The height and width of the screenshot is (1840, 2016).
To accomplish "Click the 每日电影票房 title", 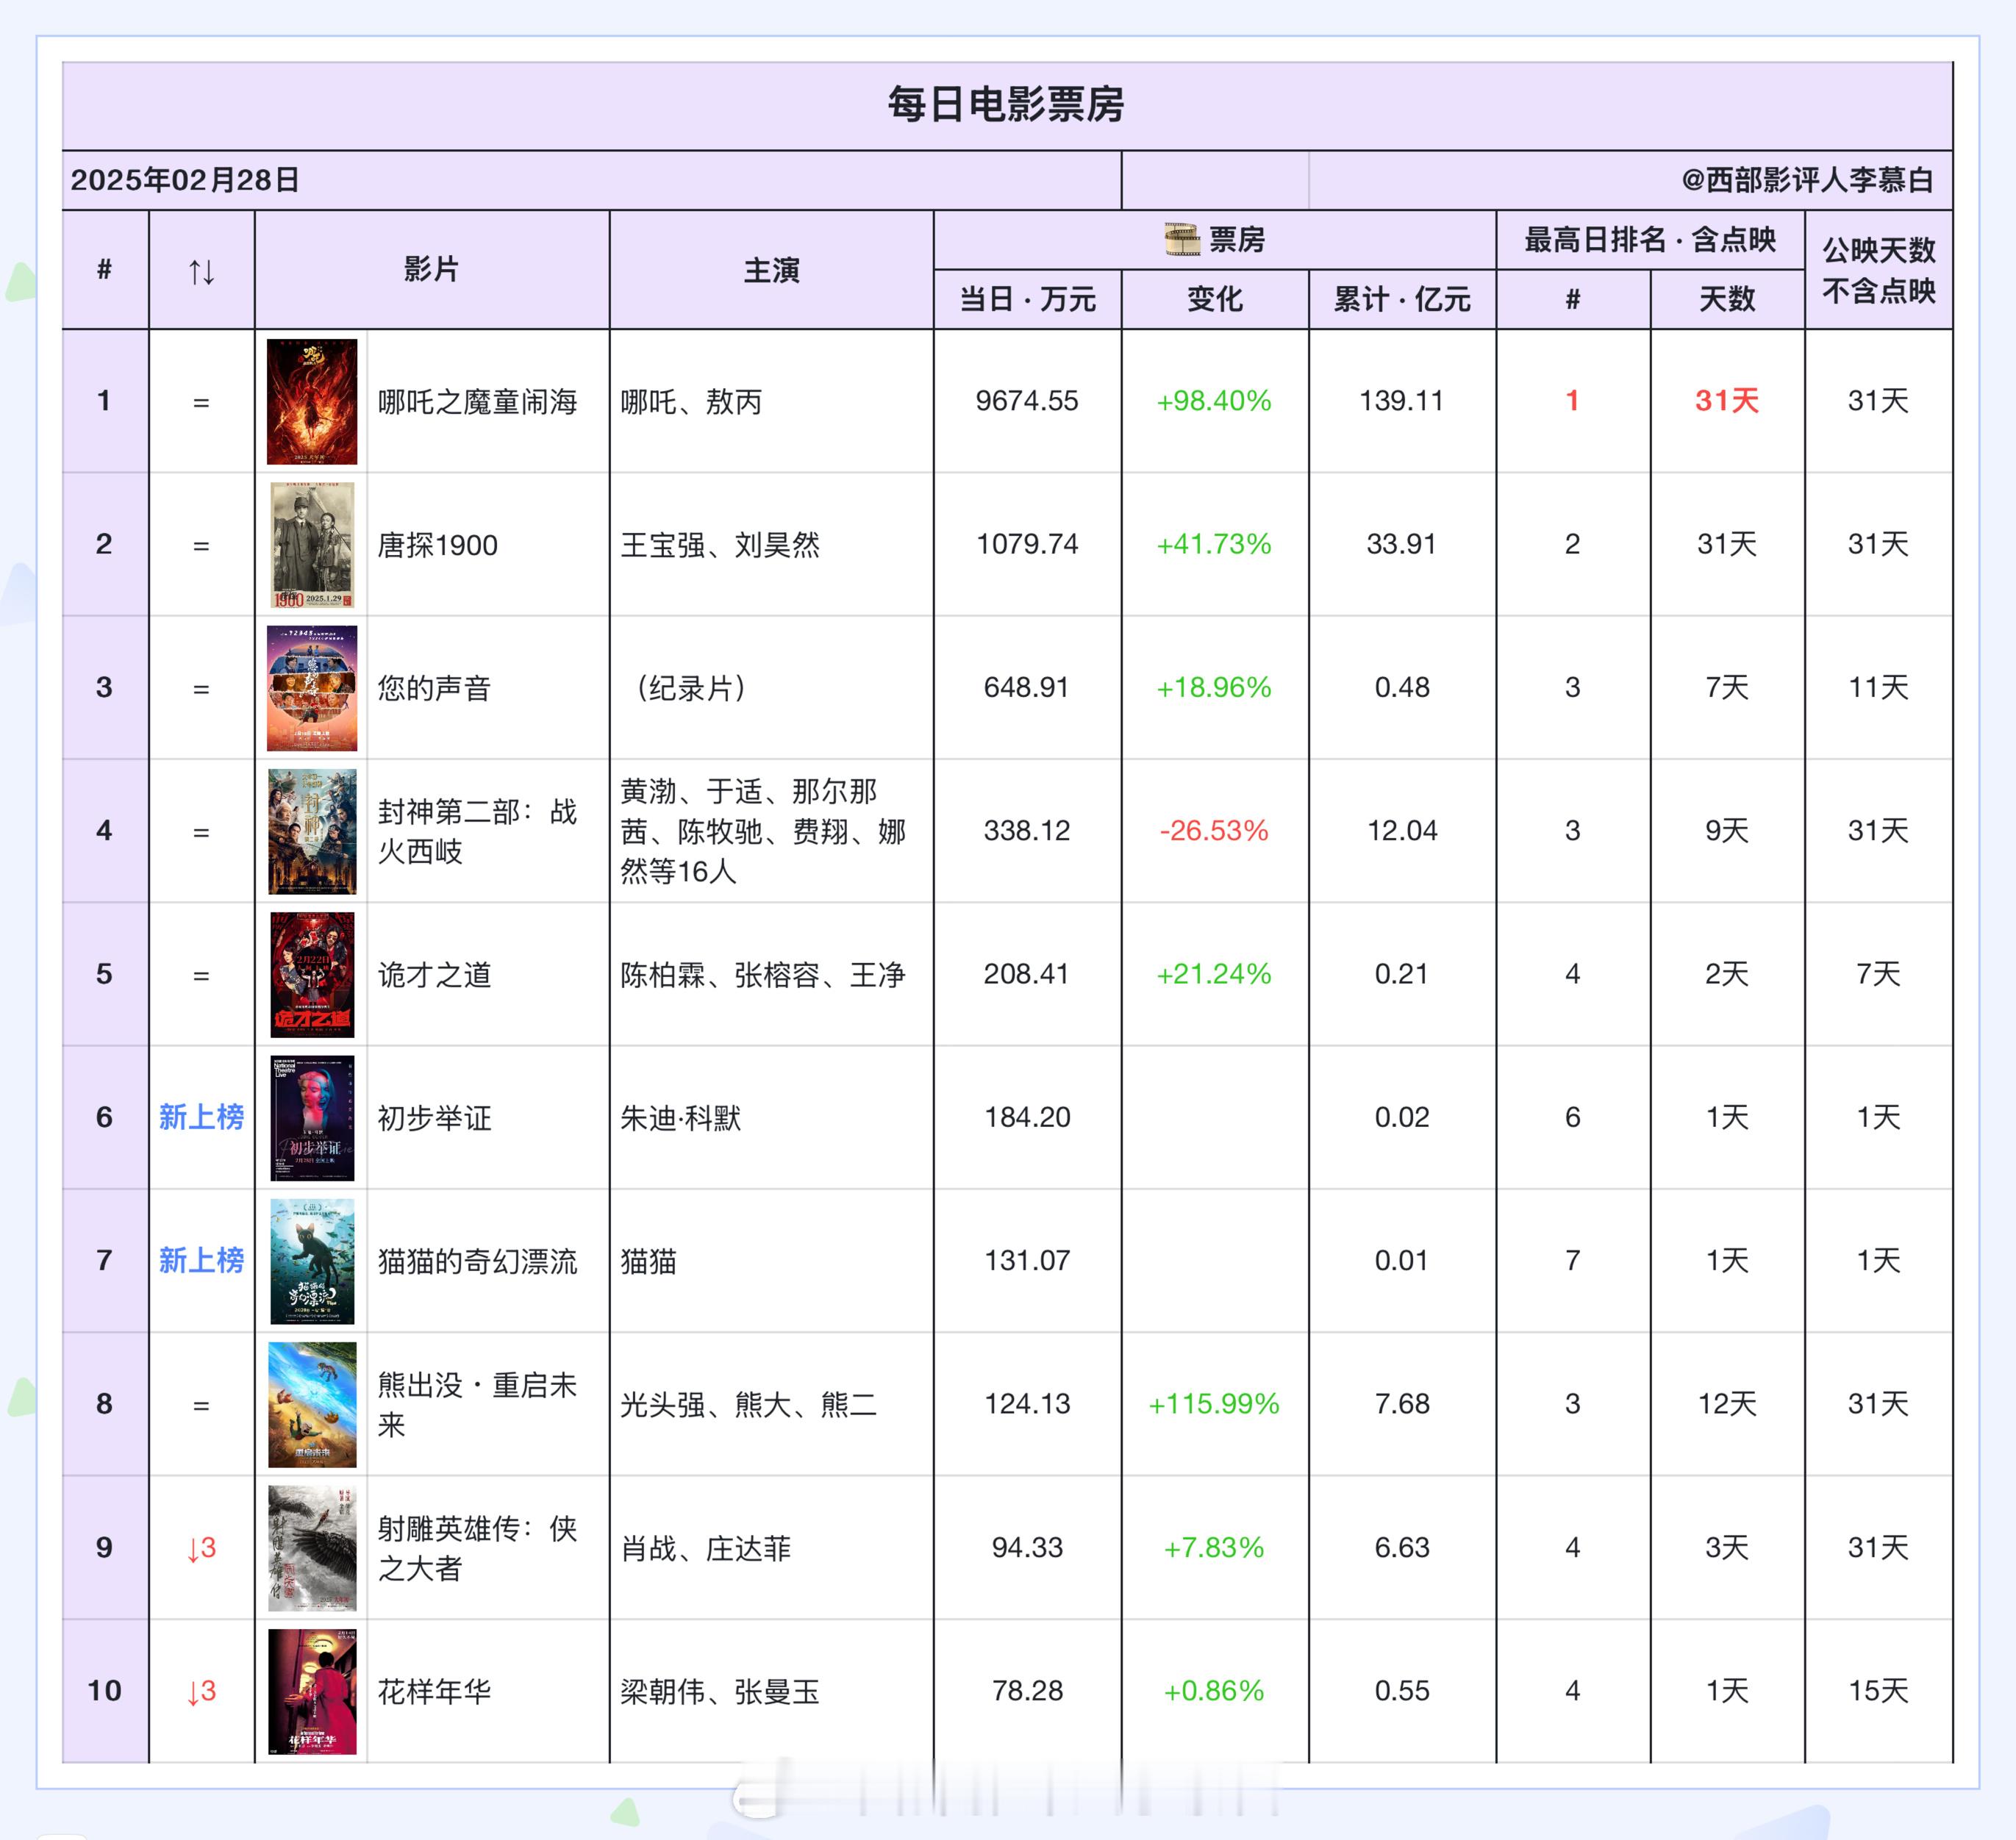I will tap(1006, 105).
